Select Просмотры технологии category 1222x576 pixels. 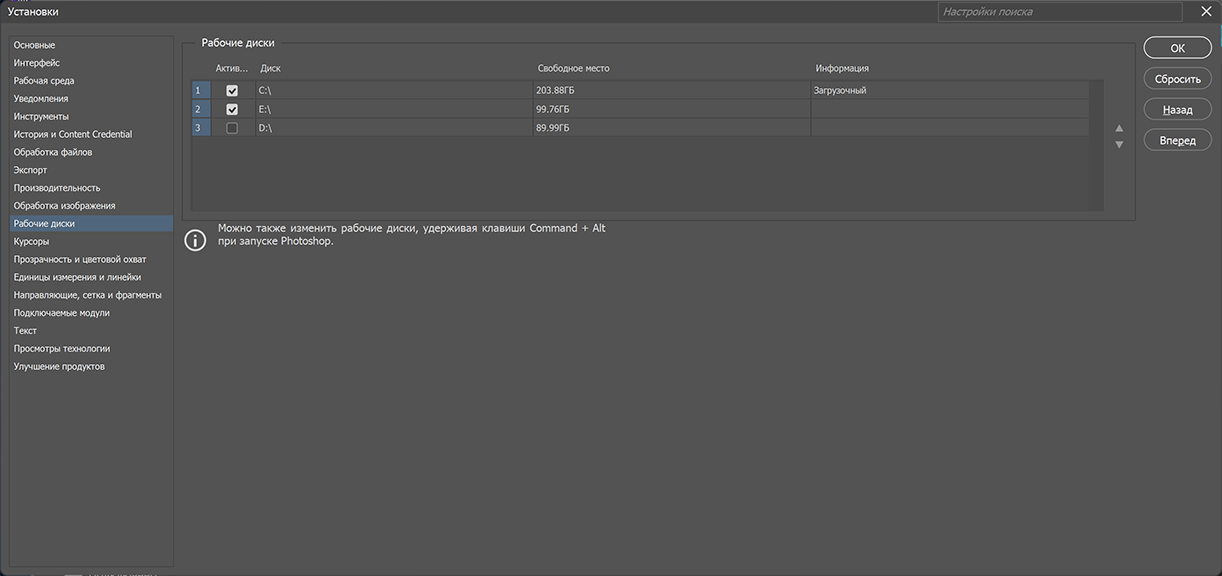point(62,349)
